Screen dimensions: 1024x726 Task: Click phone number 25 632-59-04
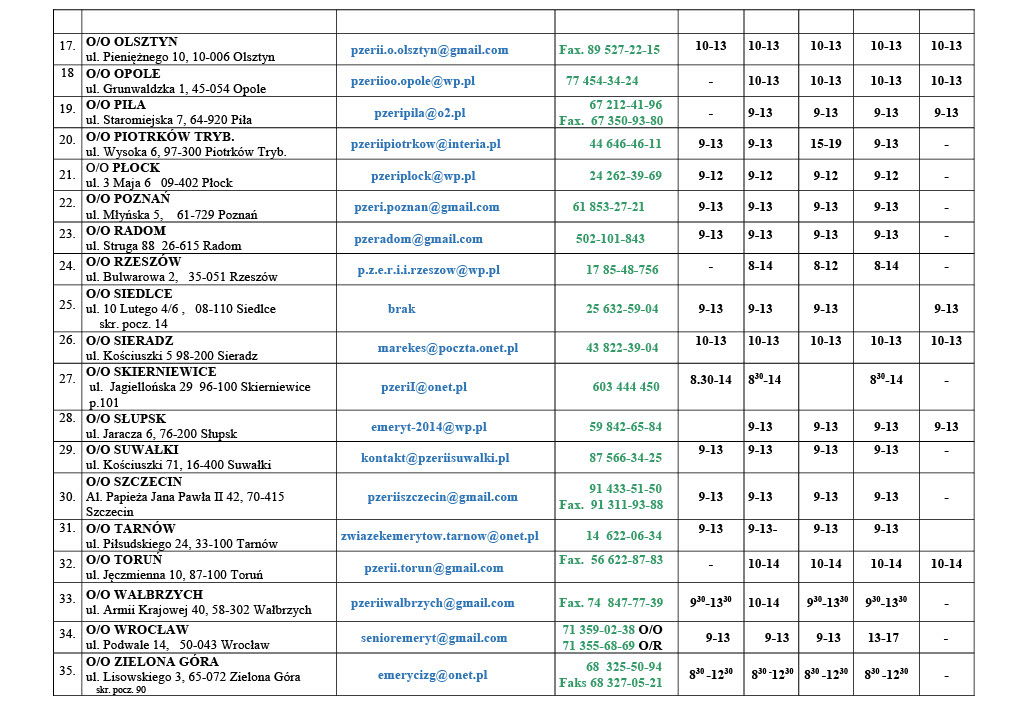pyautogui.click(x=622, y=309)
